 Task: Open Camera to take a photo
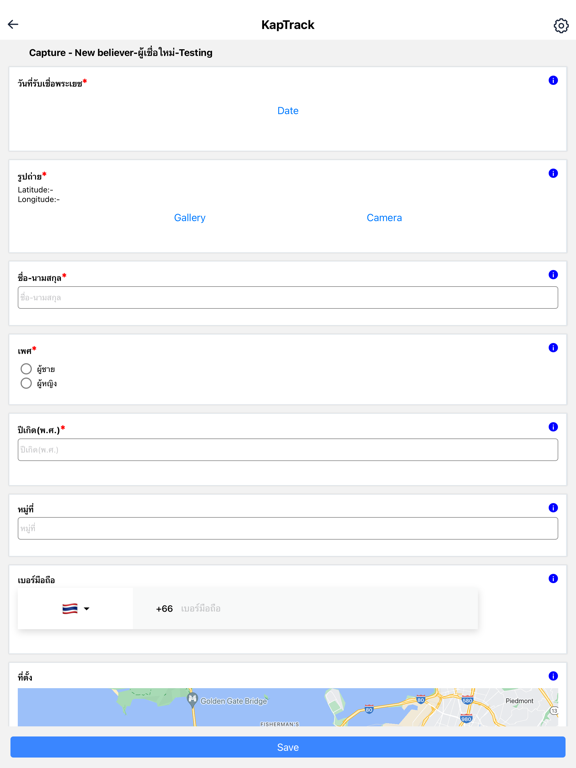coord(384,218)
